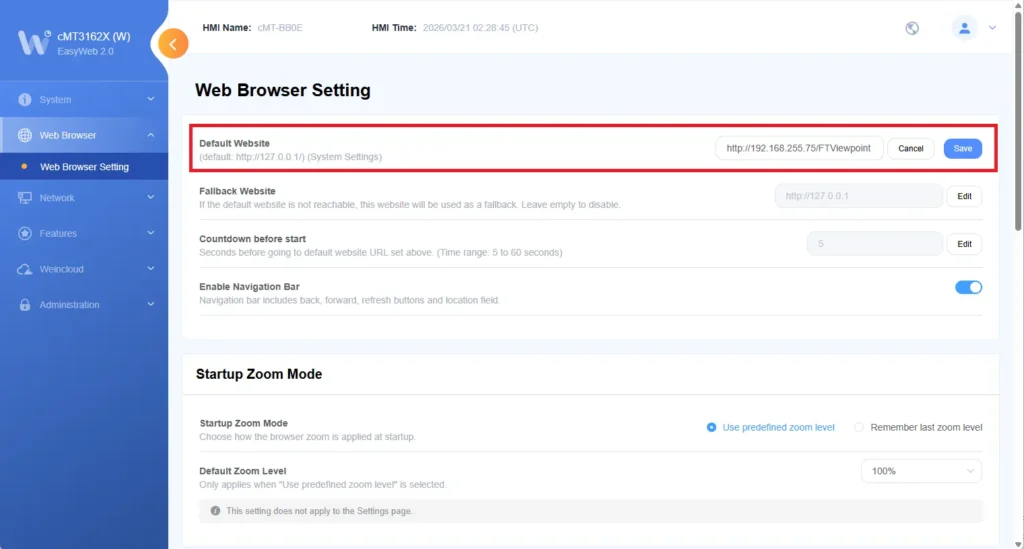Screen dimensions: 1024x549
Task: Disable the Enable Navigation Bar toggle
Action: coord(968,287)
